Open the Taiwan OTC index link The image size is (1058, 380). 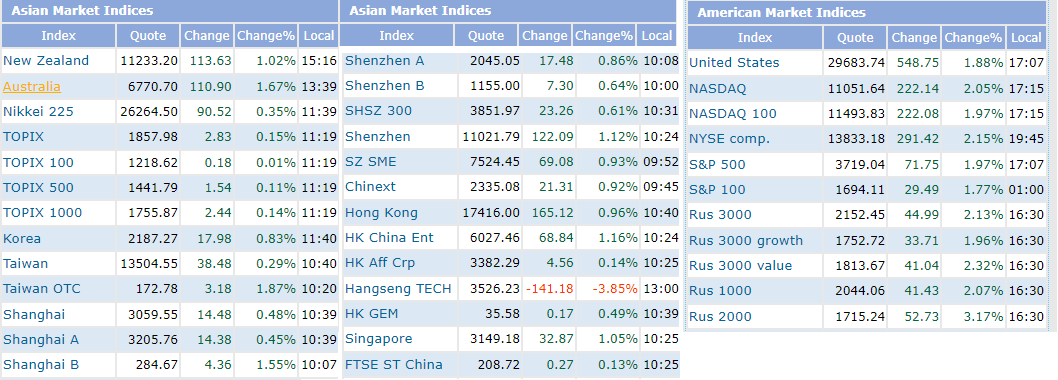(42, 289)
